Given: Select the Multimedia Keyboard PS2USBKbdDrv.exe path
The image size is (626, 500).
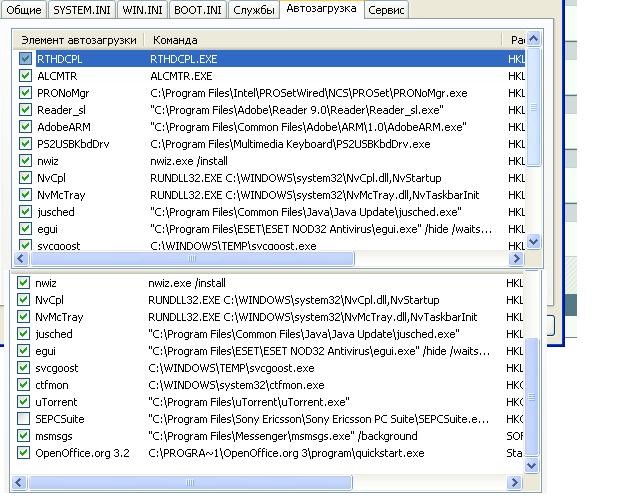Looking at the screenshot, I should coord(290,144).
